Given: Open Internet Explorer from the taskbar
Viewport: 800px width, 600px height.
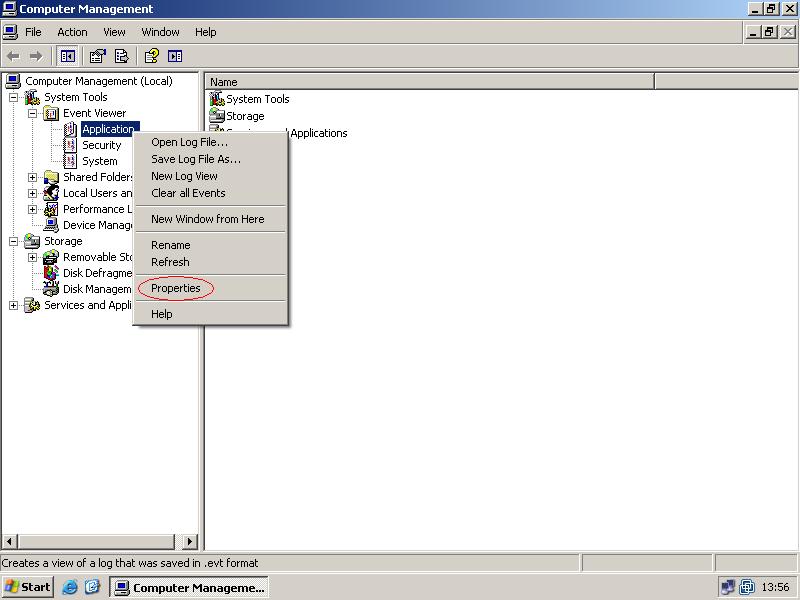Looking at the screenshot, I should (x=69, y=587).
